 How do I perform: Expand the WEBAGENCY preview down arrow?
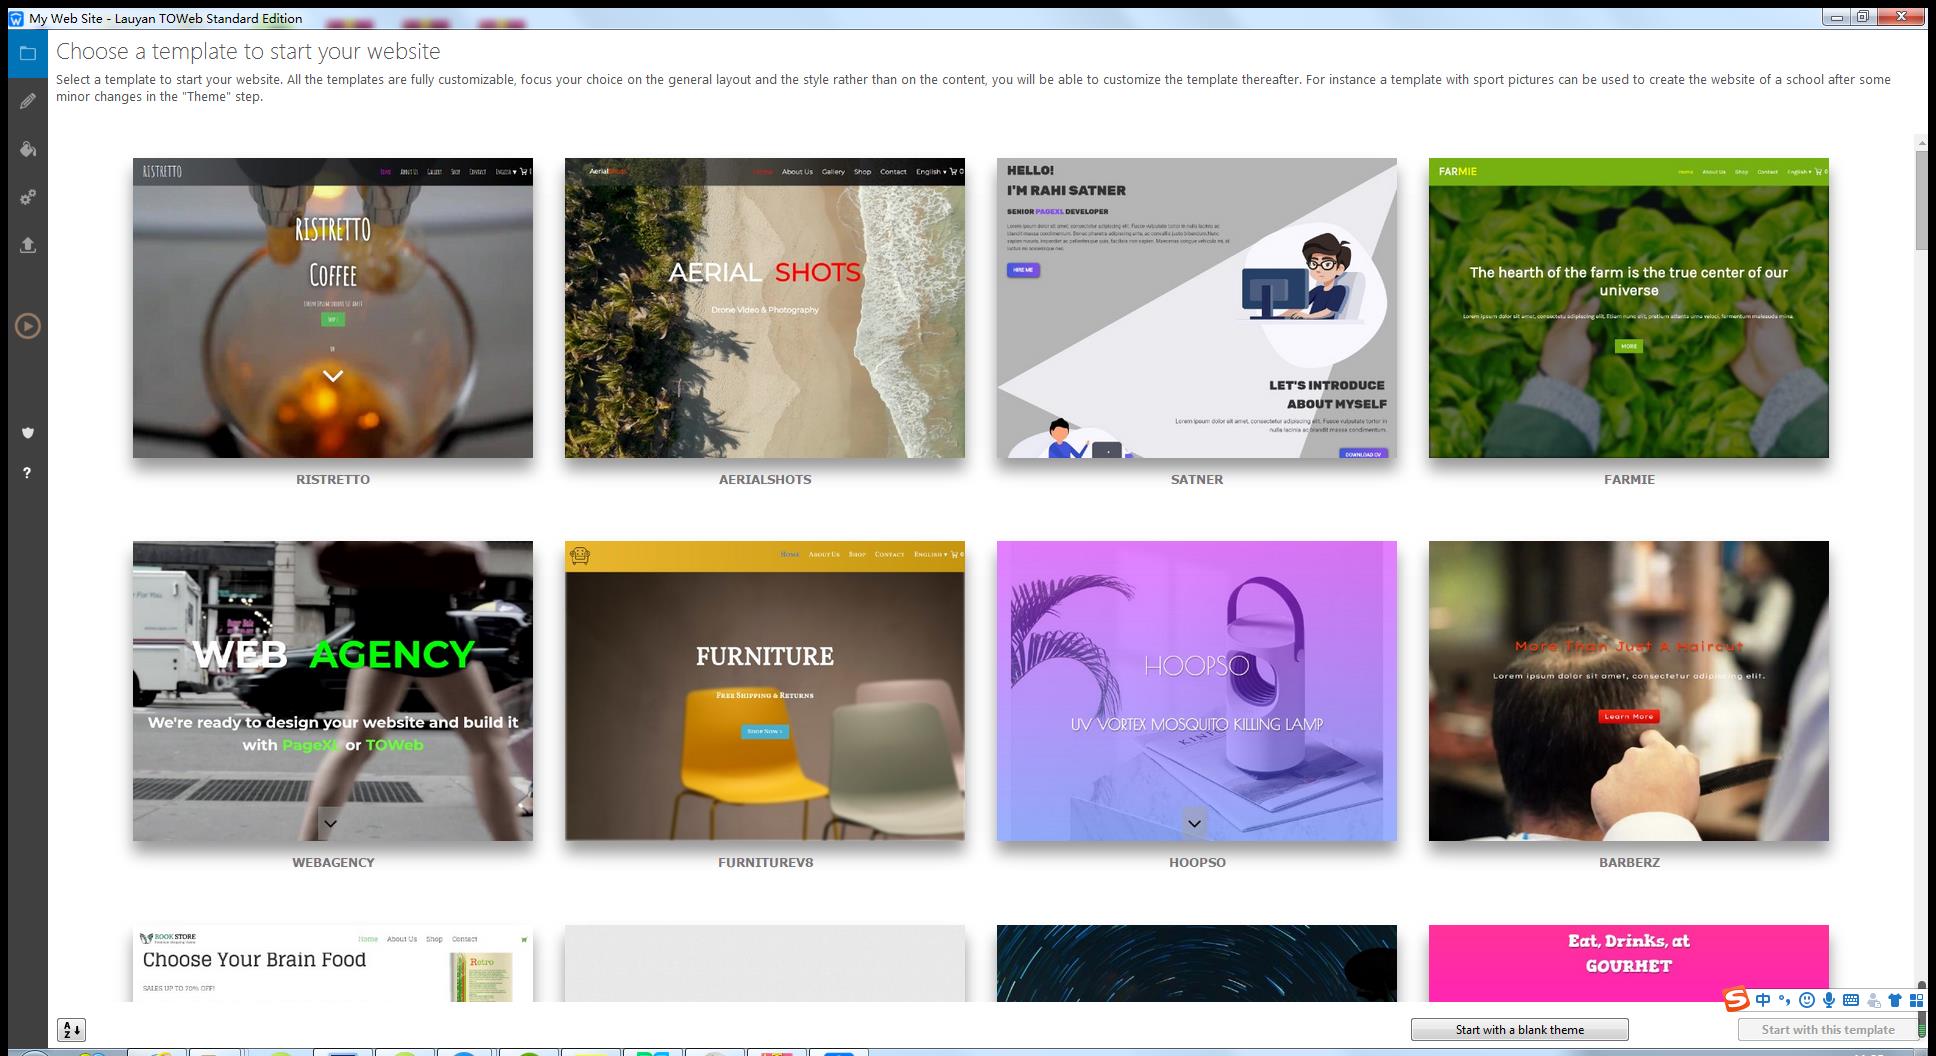click(330, 823)
